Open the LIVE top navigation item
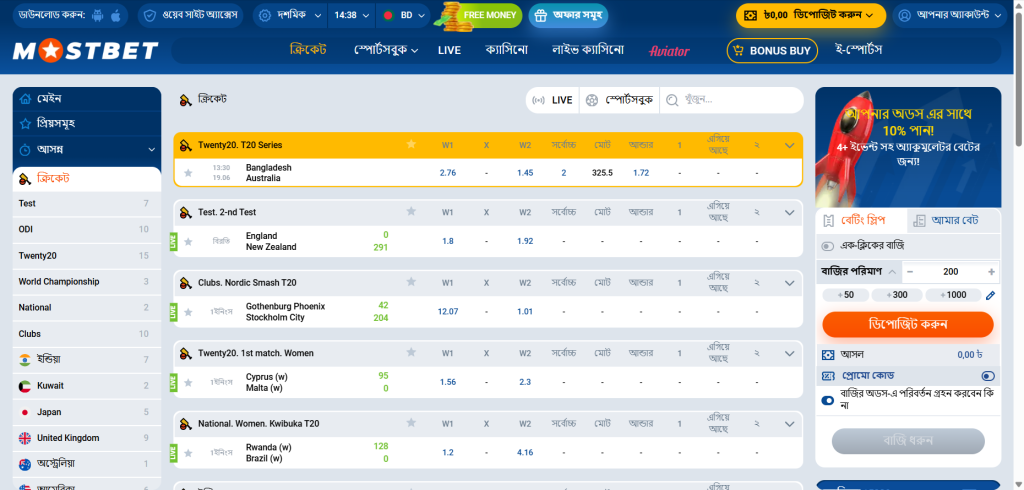The image size is (1024, 490). (x=449, y=50)
